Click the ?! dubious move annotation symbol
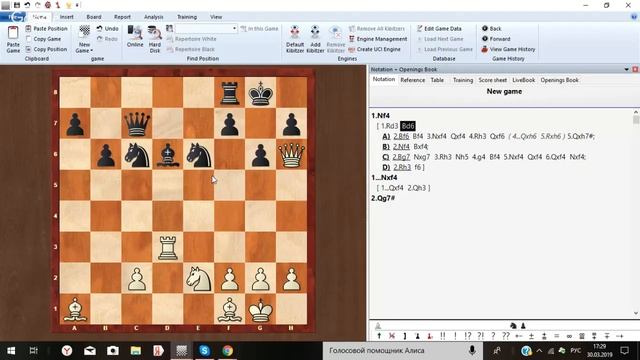 pos(480,336)
